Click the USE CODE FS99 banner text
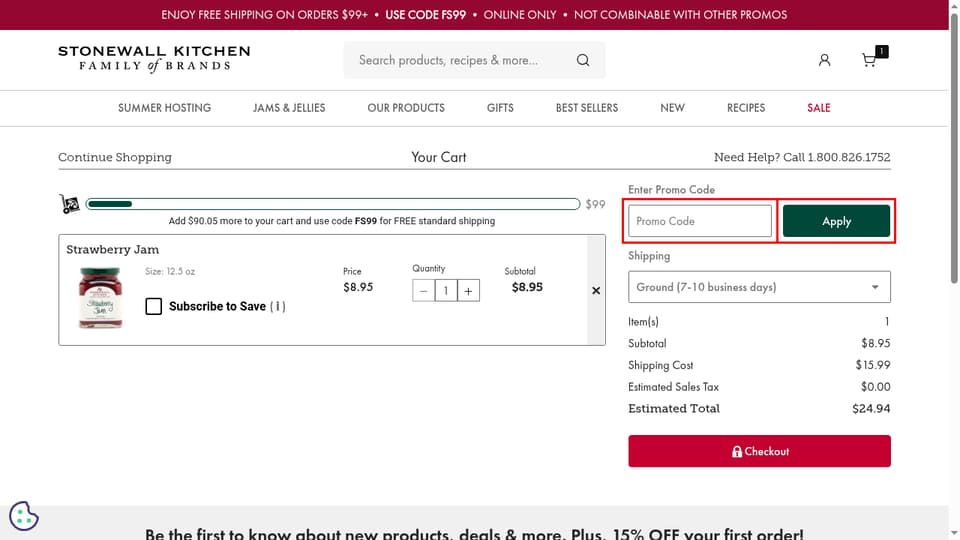The width and height of the screenshot is (960, 540). (426, 15)
